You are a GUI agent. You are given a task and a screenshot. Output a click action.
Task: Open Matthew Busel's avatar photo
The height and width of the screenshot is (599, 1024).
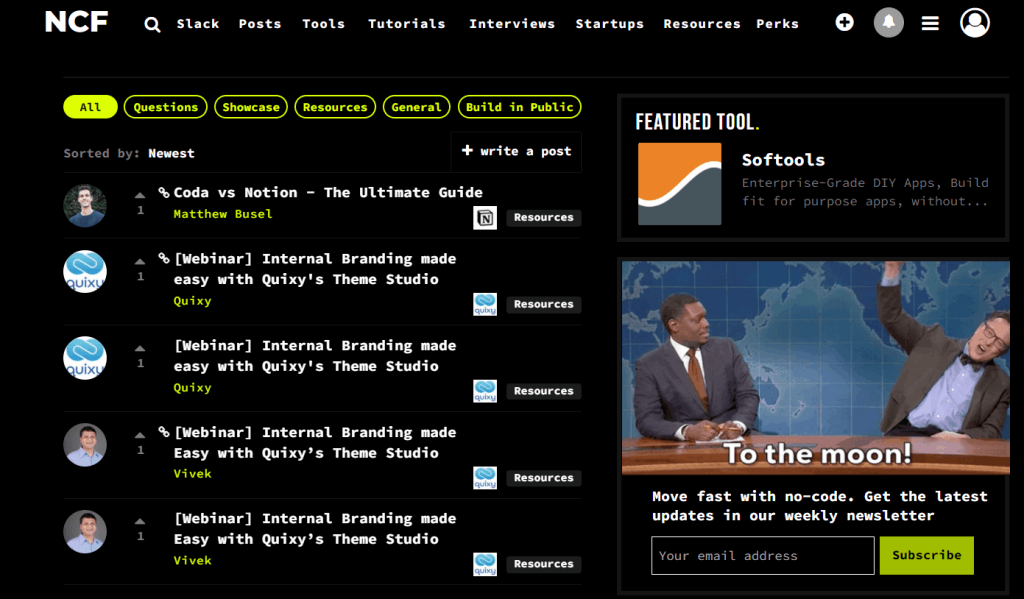(x=85, y=206)
